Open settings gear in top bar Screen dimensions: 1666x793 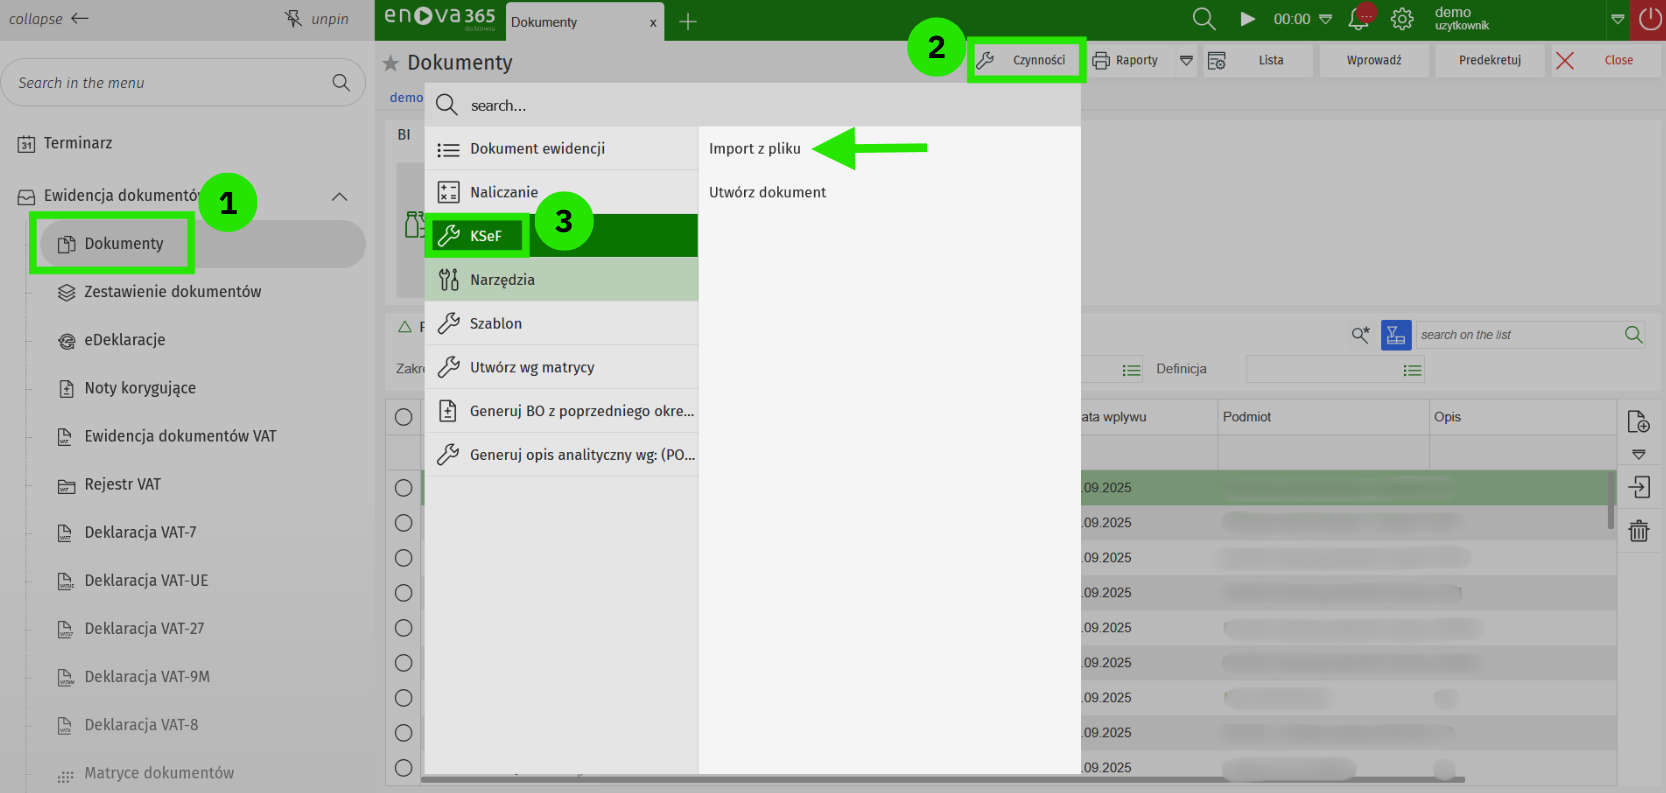pyautogui.click(x=1402, y=19)
